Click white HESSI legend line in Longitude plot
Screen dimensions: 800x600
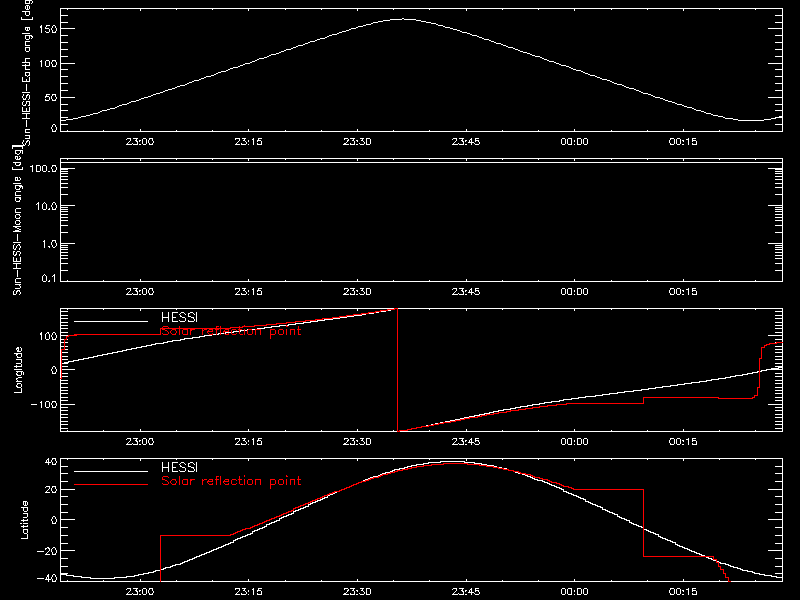click(x=111, y=321)
